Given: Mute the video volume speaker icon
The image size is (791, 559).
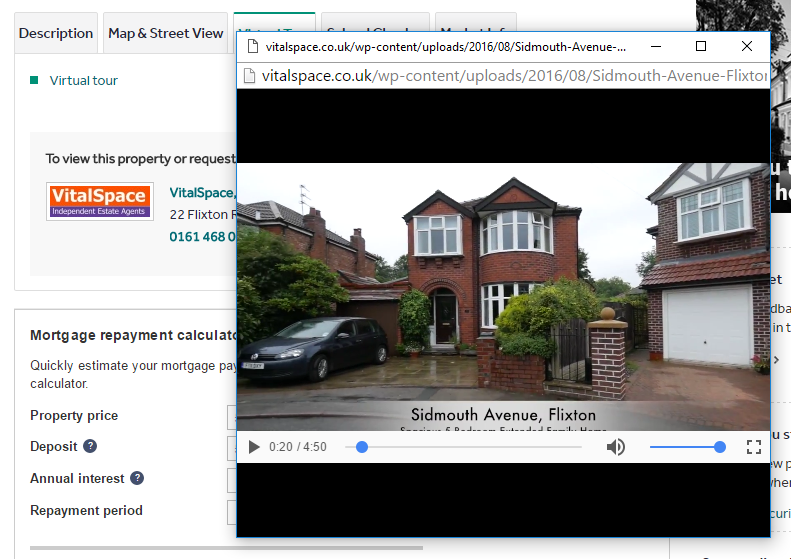Looking at the screenshot, I should coord(615,447).
